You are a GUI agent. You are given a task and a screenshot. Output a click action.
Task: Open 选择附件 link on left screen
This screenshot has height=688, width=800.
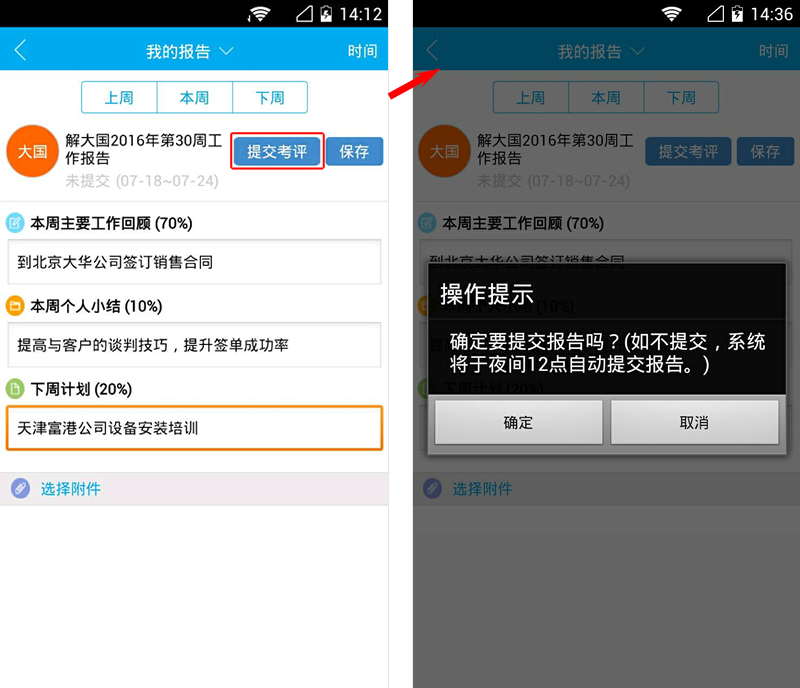[x=70, y=489]
